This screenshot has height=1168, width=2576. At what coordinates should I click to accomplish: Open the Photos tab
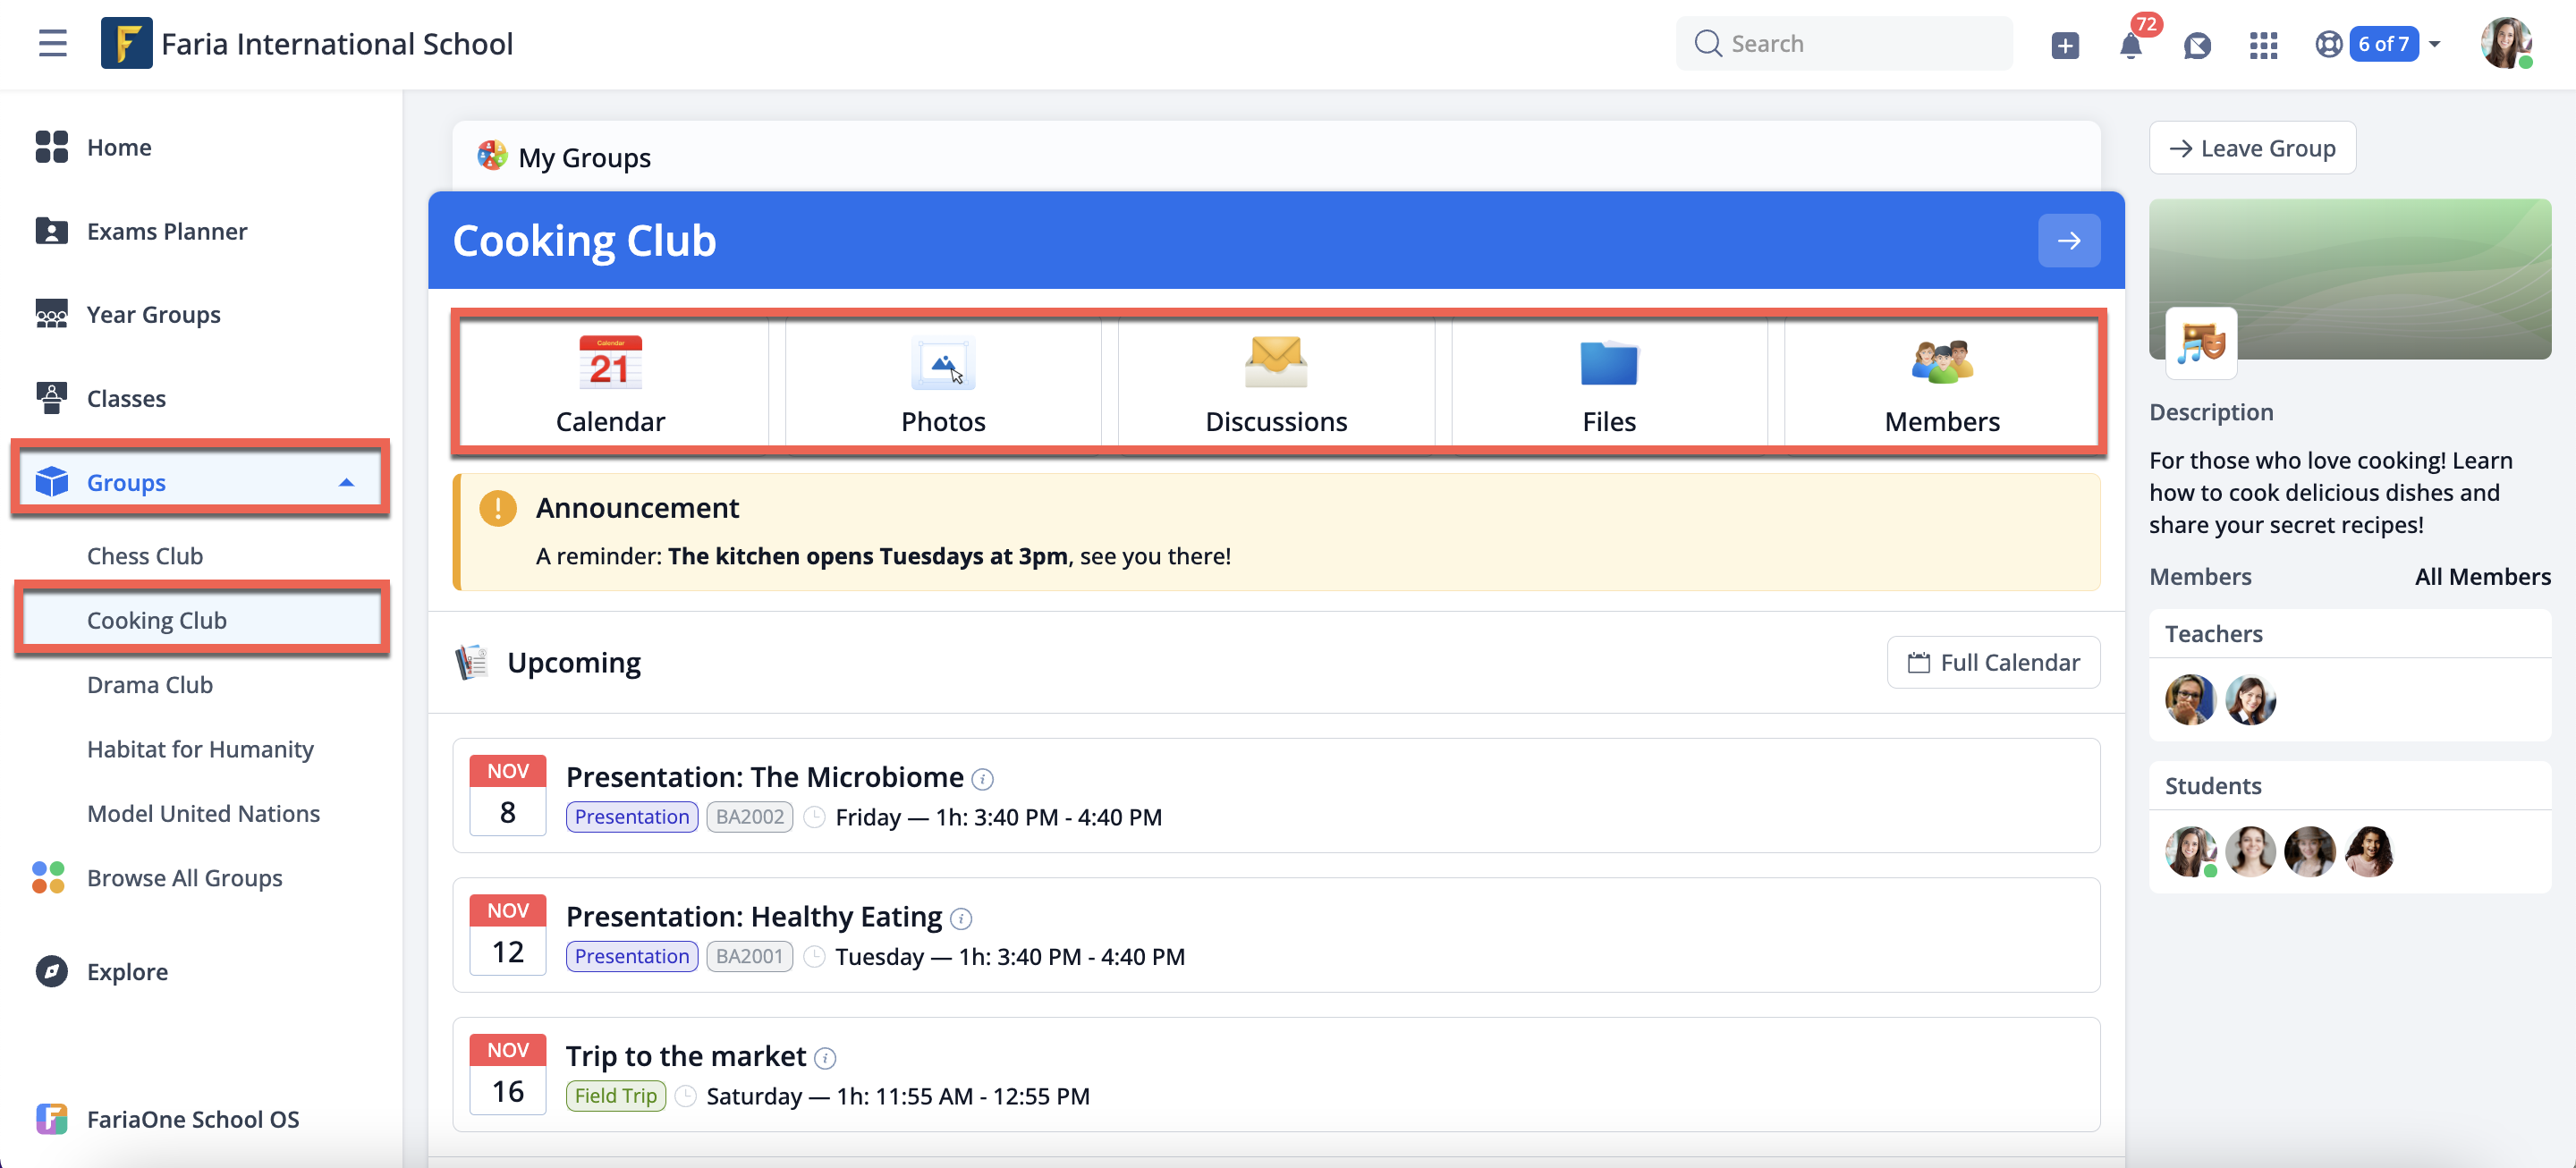[x=943, y=384]
